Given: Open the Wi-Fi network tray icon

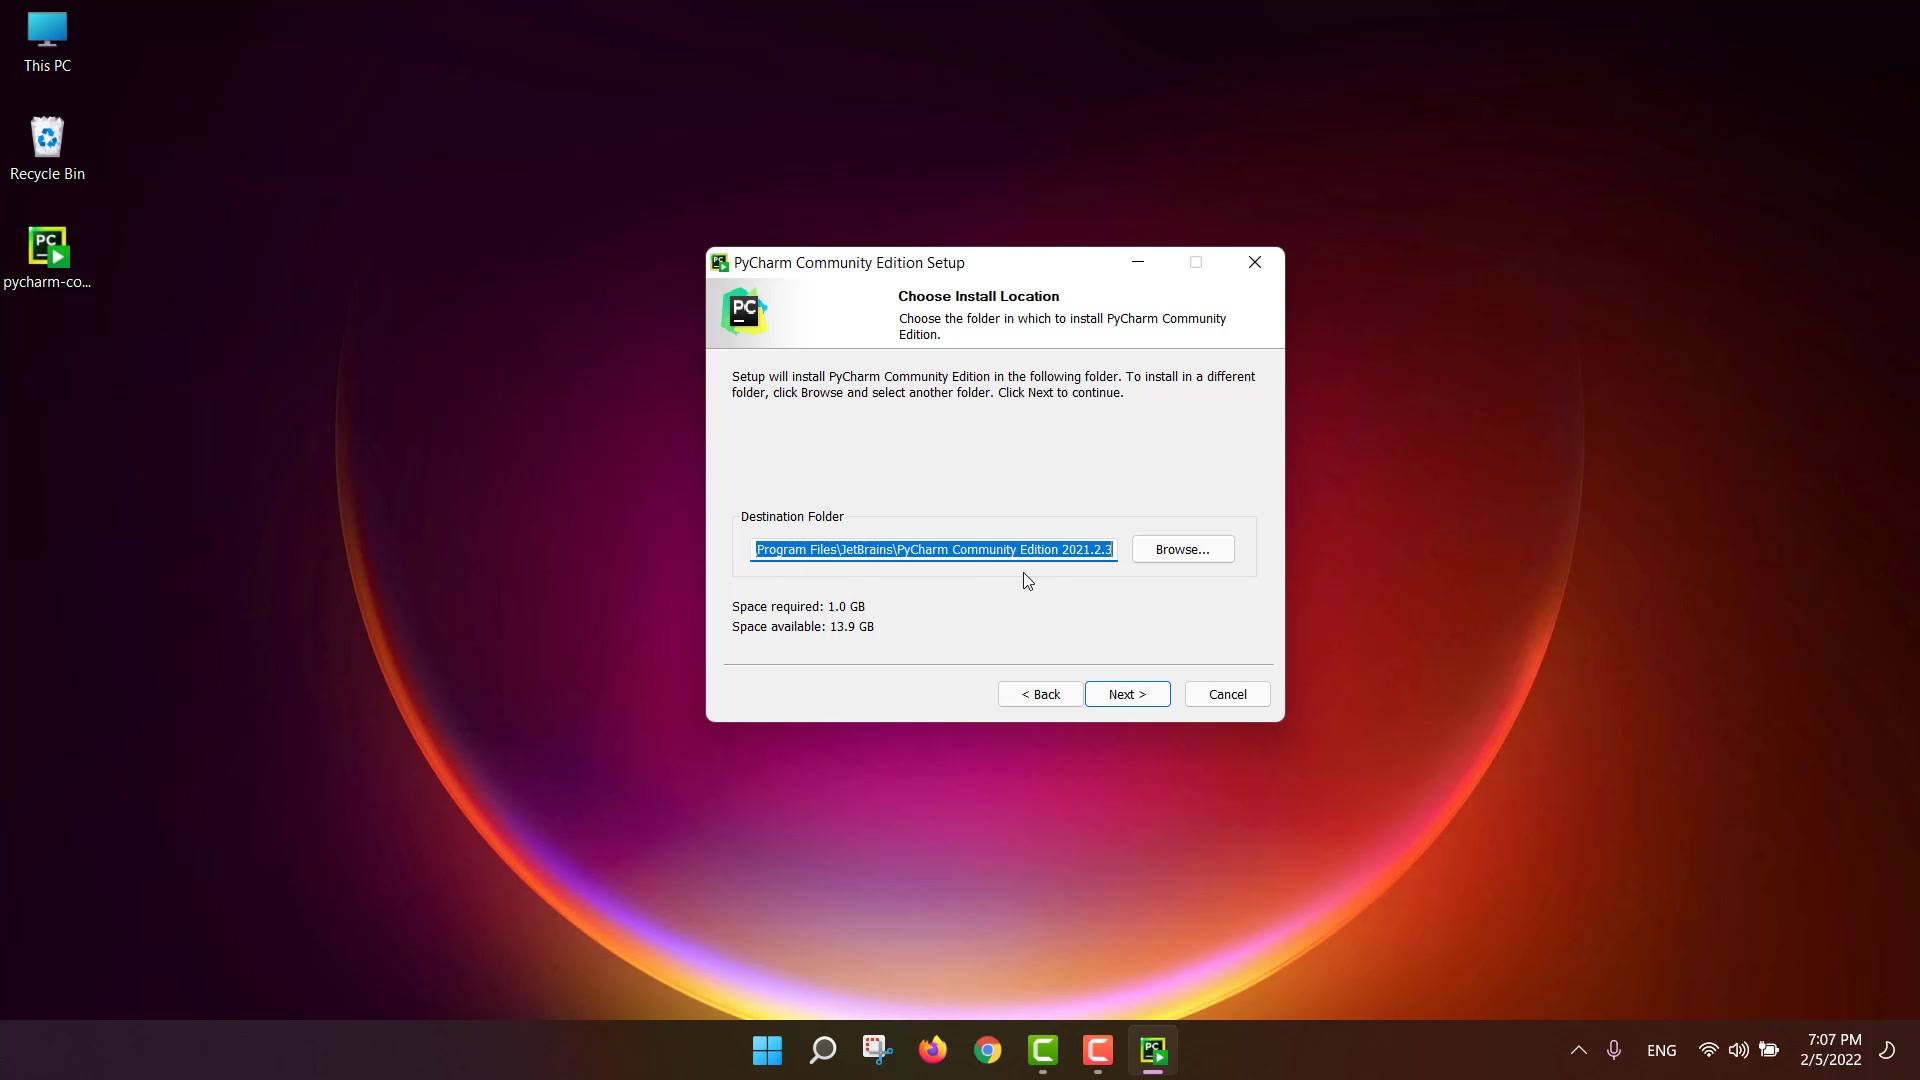Looking at the screenshot, I should click(x=1708, y=1050).
